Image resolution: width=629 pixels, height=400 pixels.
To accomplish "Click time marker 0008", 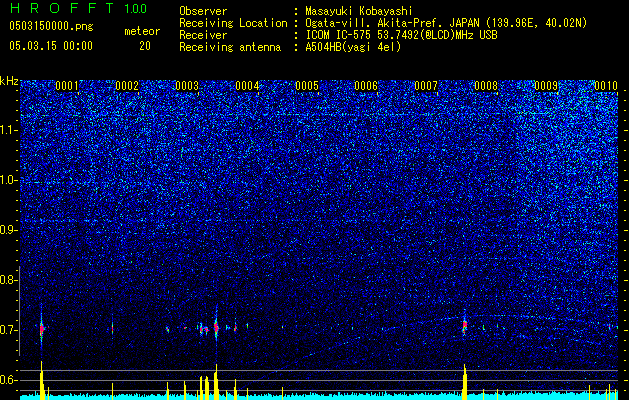I will coord(486,86).
